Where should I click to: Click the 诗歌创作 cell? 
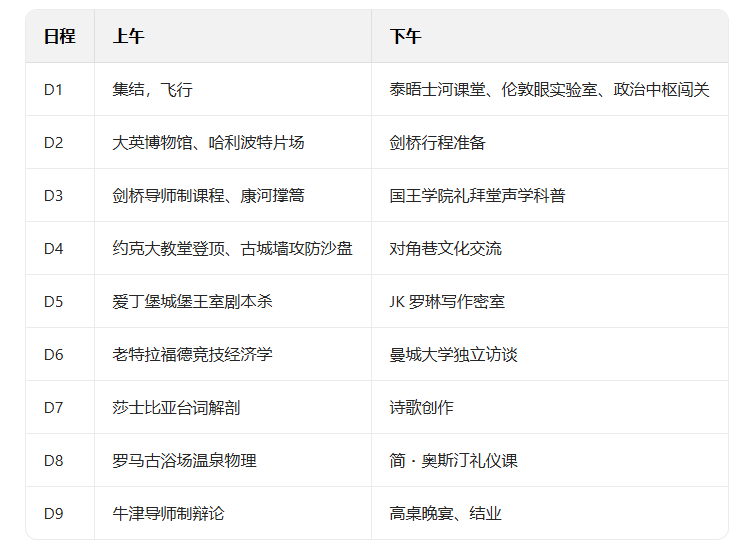[x=421, y=408]
